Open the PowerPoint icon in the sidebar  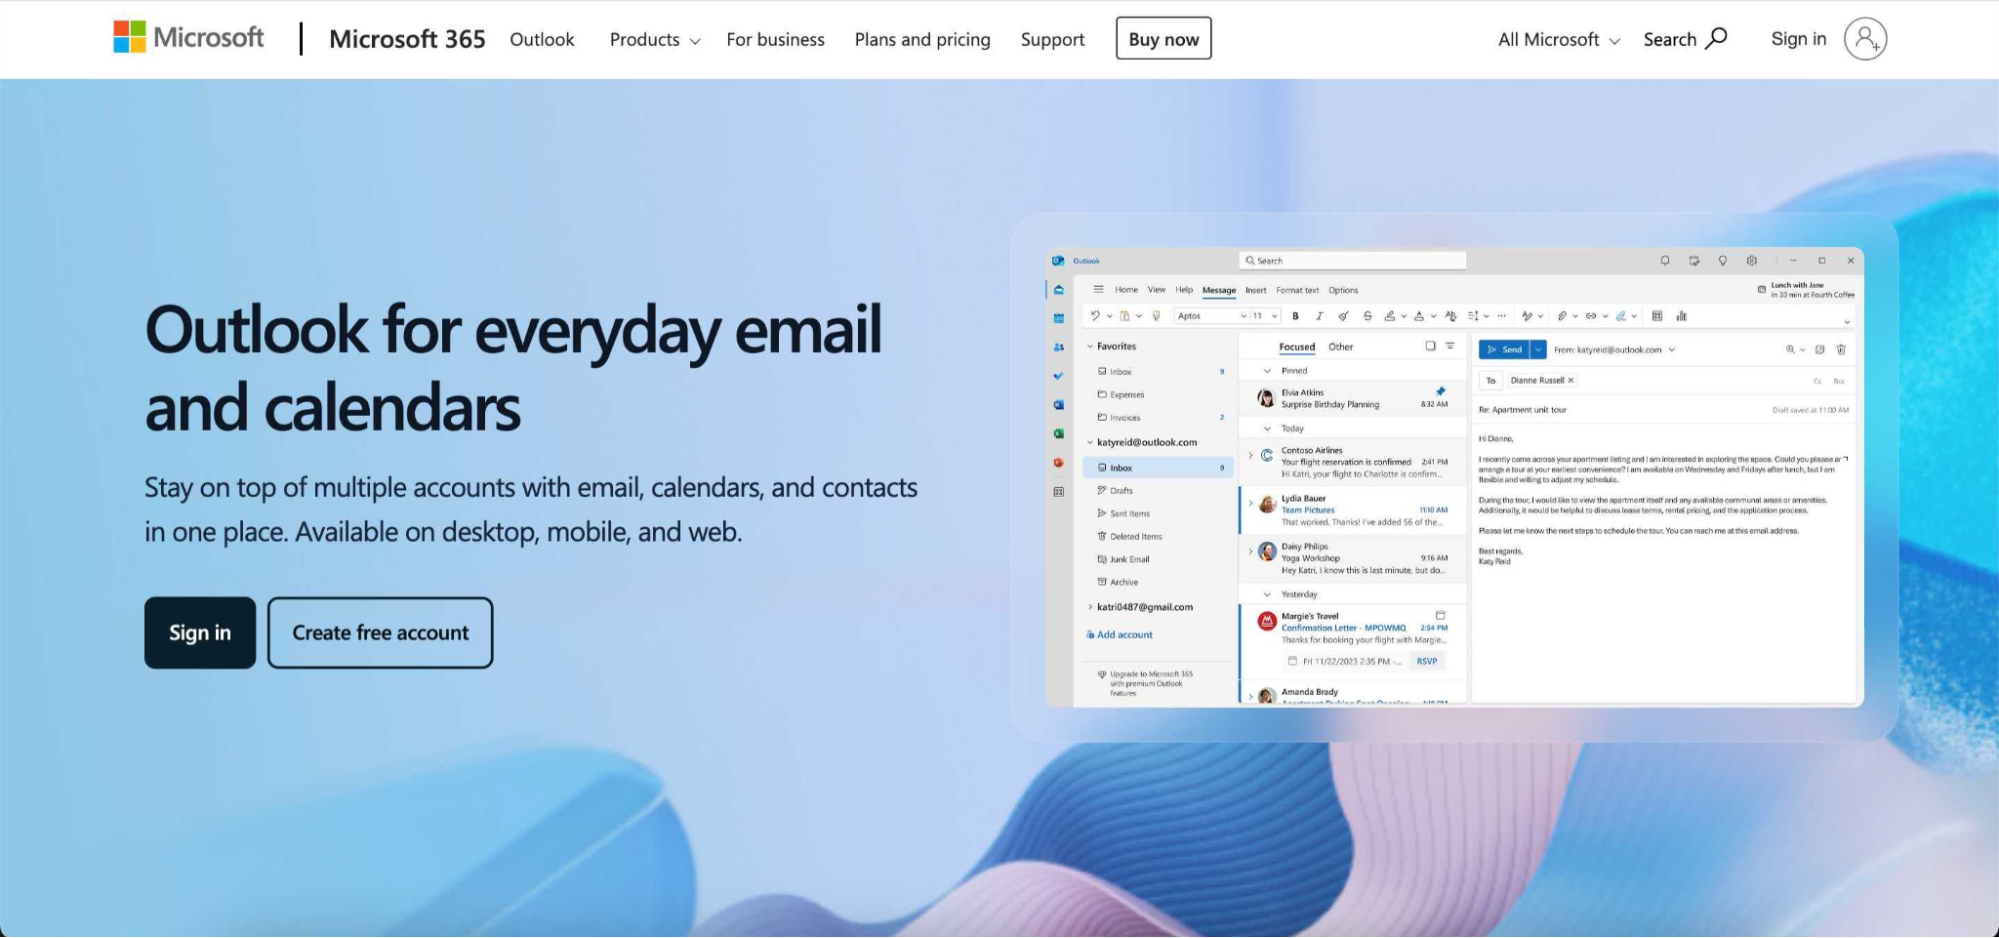[x=1056, y=460]
